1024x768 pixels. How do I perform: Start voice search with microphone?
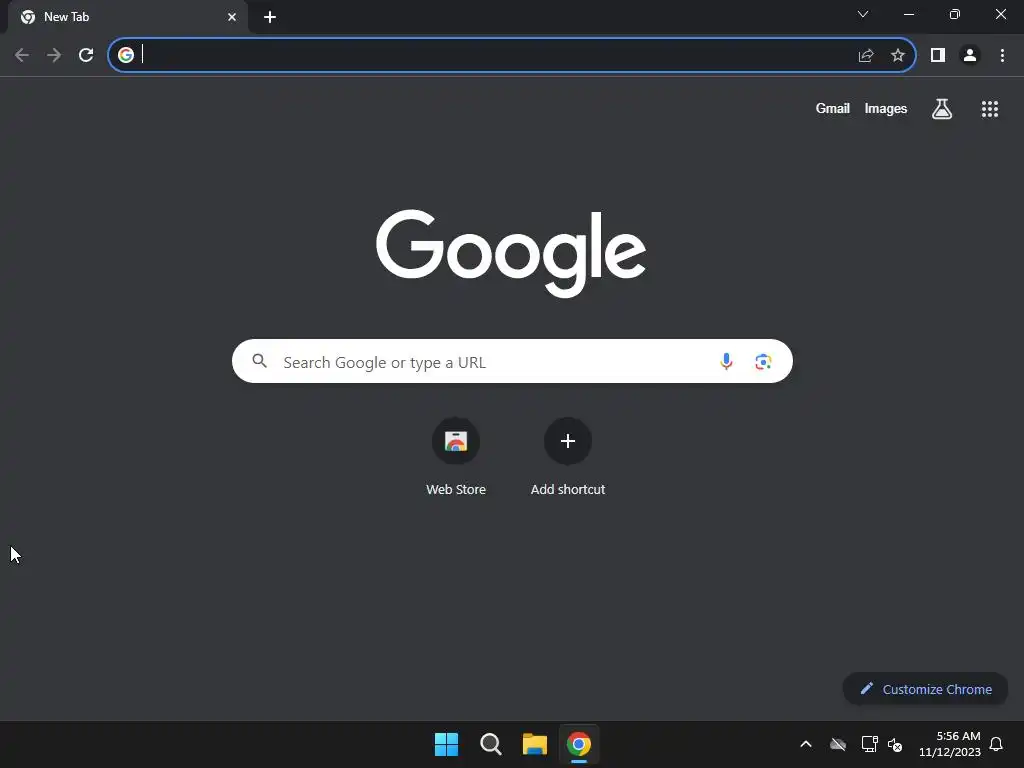click(x=726, y=361)
